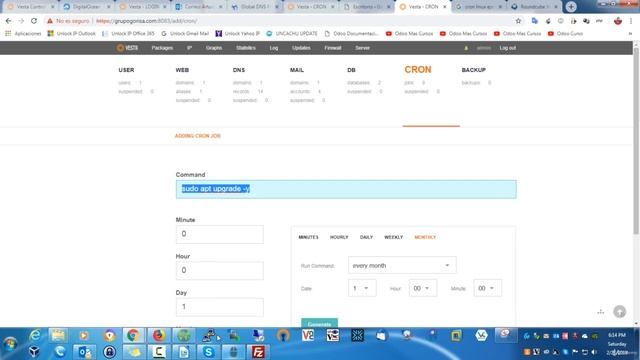Open the Graphs menu item
The height and width of the screenshot is (360, 640).
coord(214,48)
